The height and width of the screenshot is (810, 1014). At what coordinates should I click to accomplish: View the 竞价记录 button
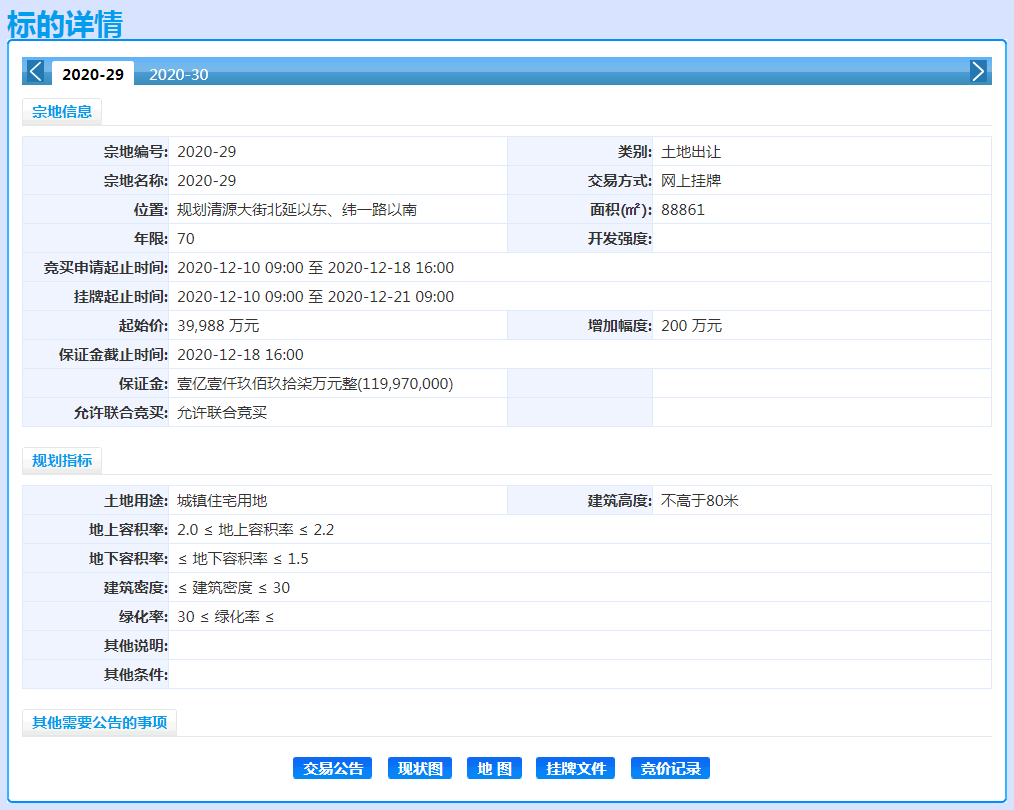pyautogui.click(x=670, y=768)
